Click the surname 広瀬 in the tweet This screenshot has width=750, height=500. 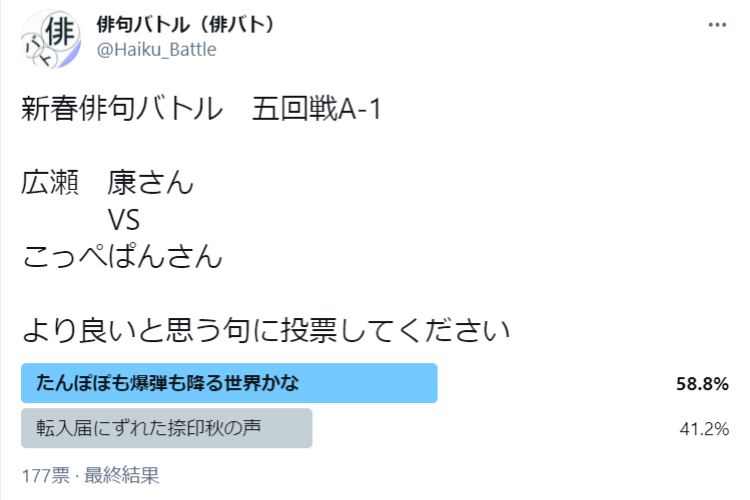coord(51,184)
